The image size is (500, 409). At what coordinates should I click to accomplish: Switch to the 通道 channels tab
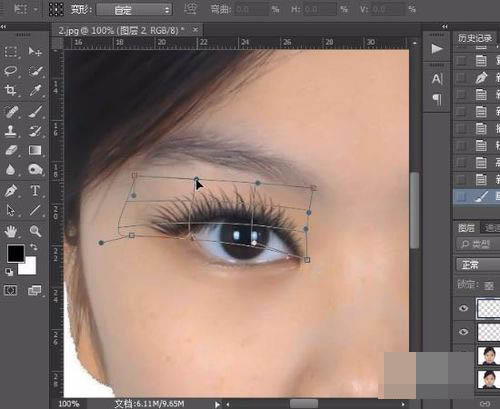(x=492, y=228)
